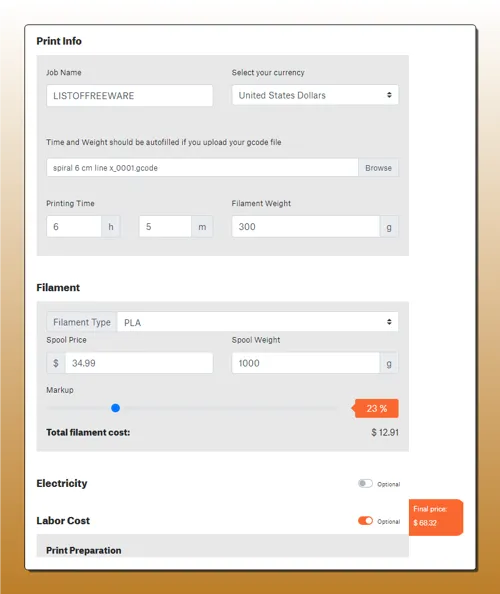500x594 pixels.
Task: Click the Job Name input field
Action: [x=130, y=95]
